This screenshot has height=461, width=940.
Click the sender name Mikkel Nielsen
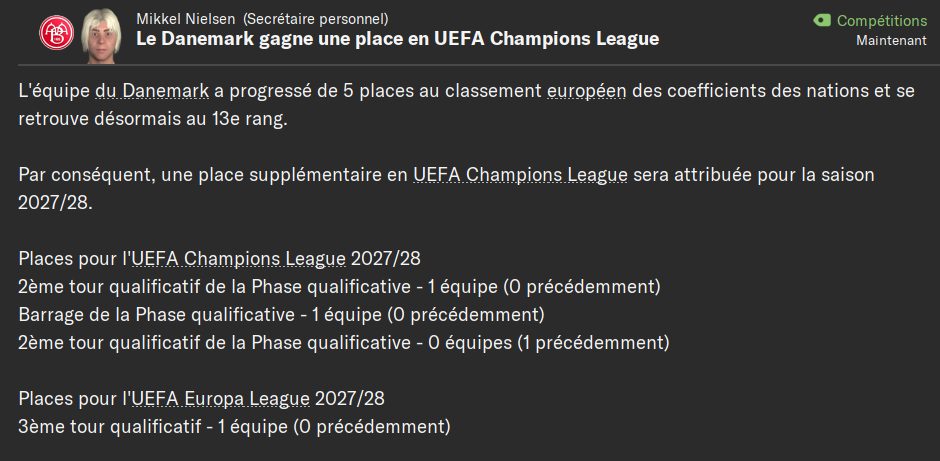186,19
